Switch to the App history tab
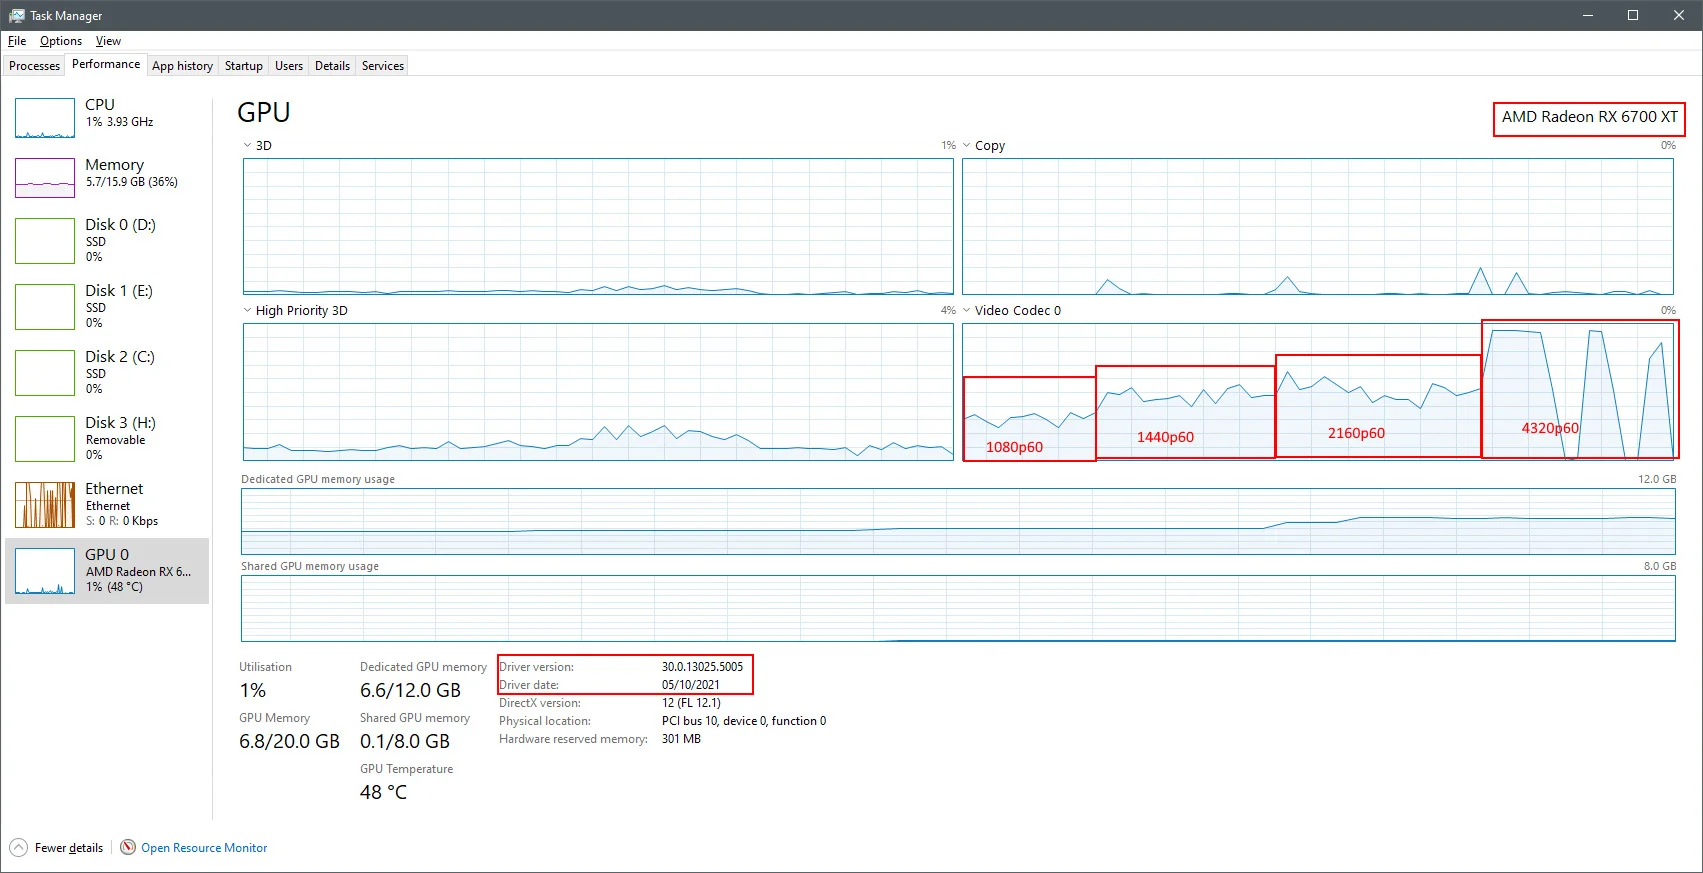Image resolution: width=1703 pixels, height=873 pixels. [182, 66]
